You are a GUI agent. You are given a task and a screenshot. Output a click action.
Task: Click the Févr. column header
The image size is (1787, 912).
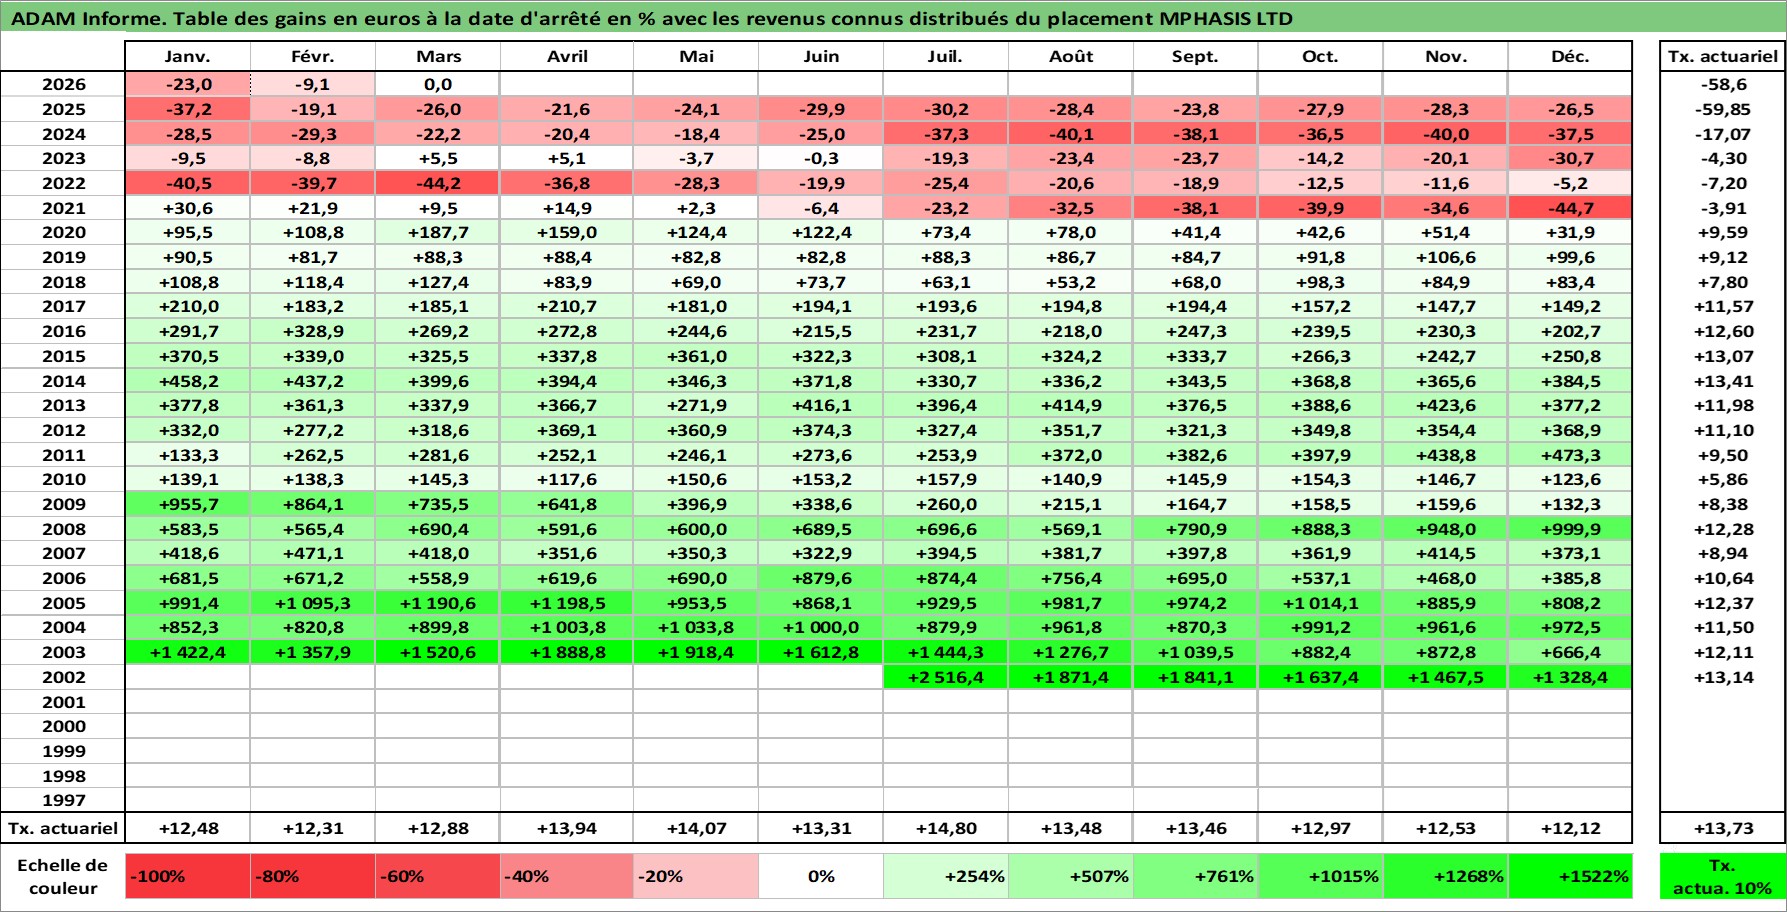point(313,56)
